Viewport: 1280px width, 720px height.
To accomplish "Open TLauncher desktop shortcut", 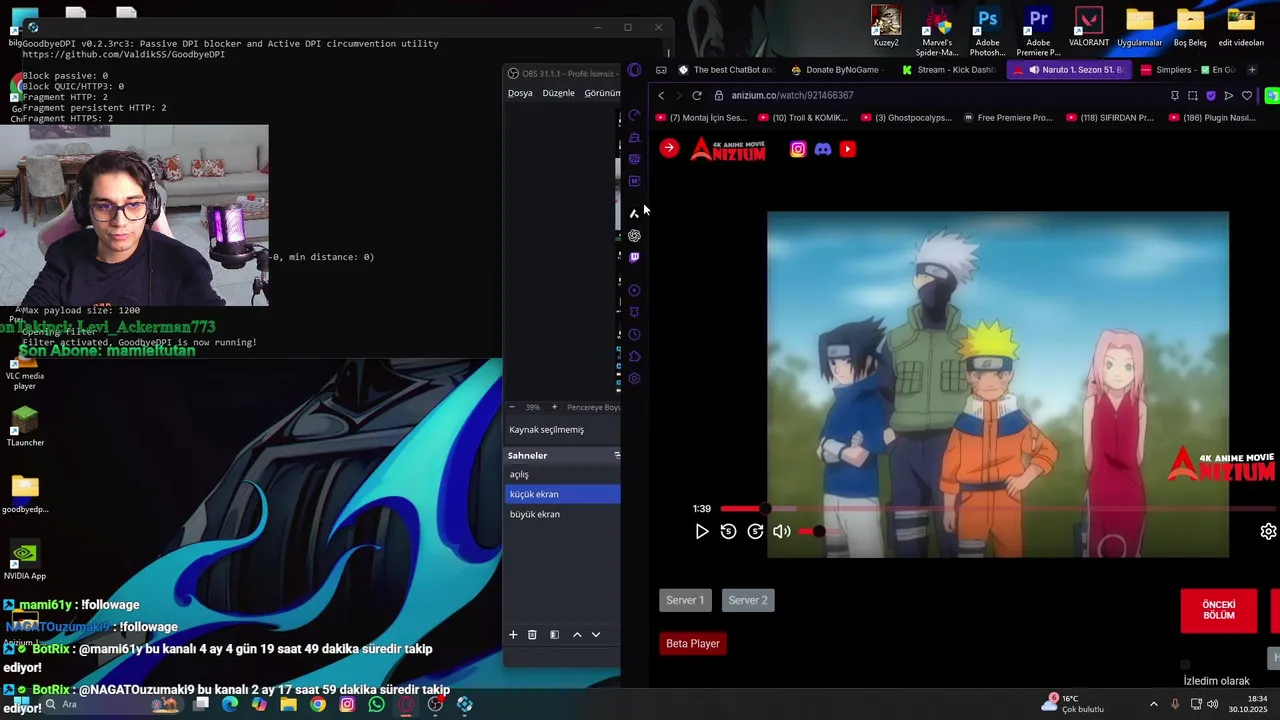I will (x=25, y=426).
